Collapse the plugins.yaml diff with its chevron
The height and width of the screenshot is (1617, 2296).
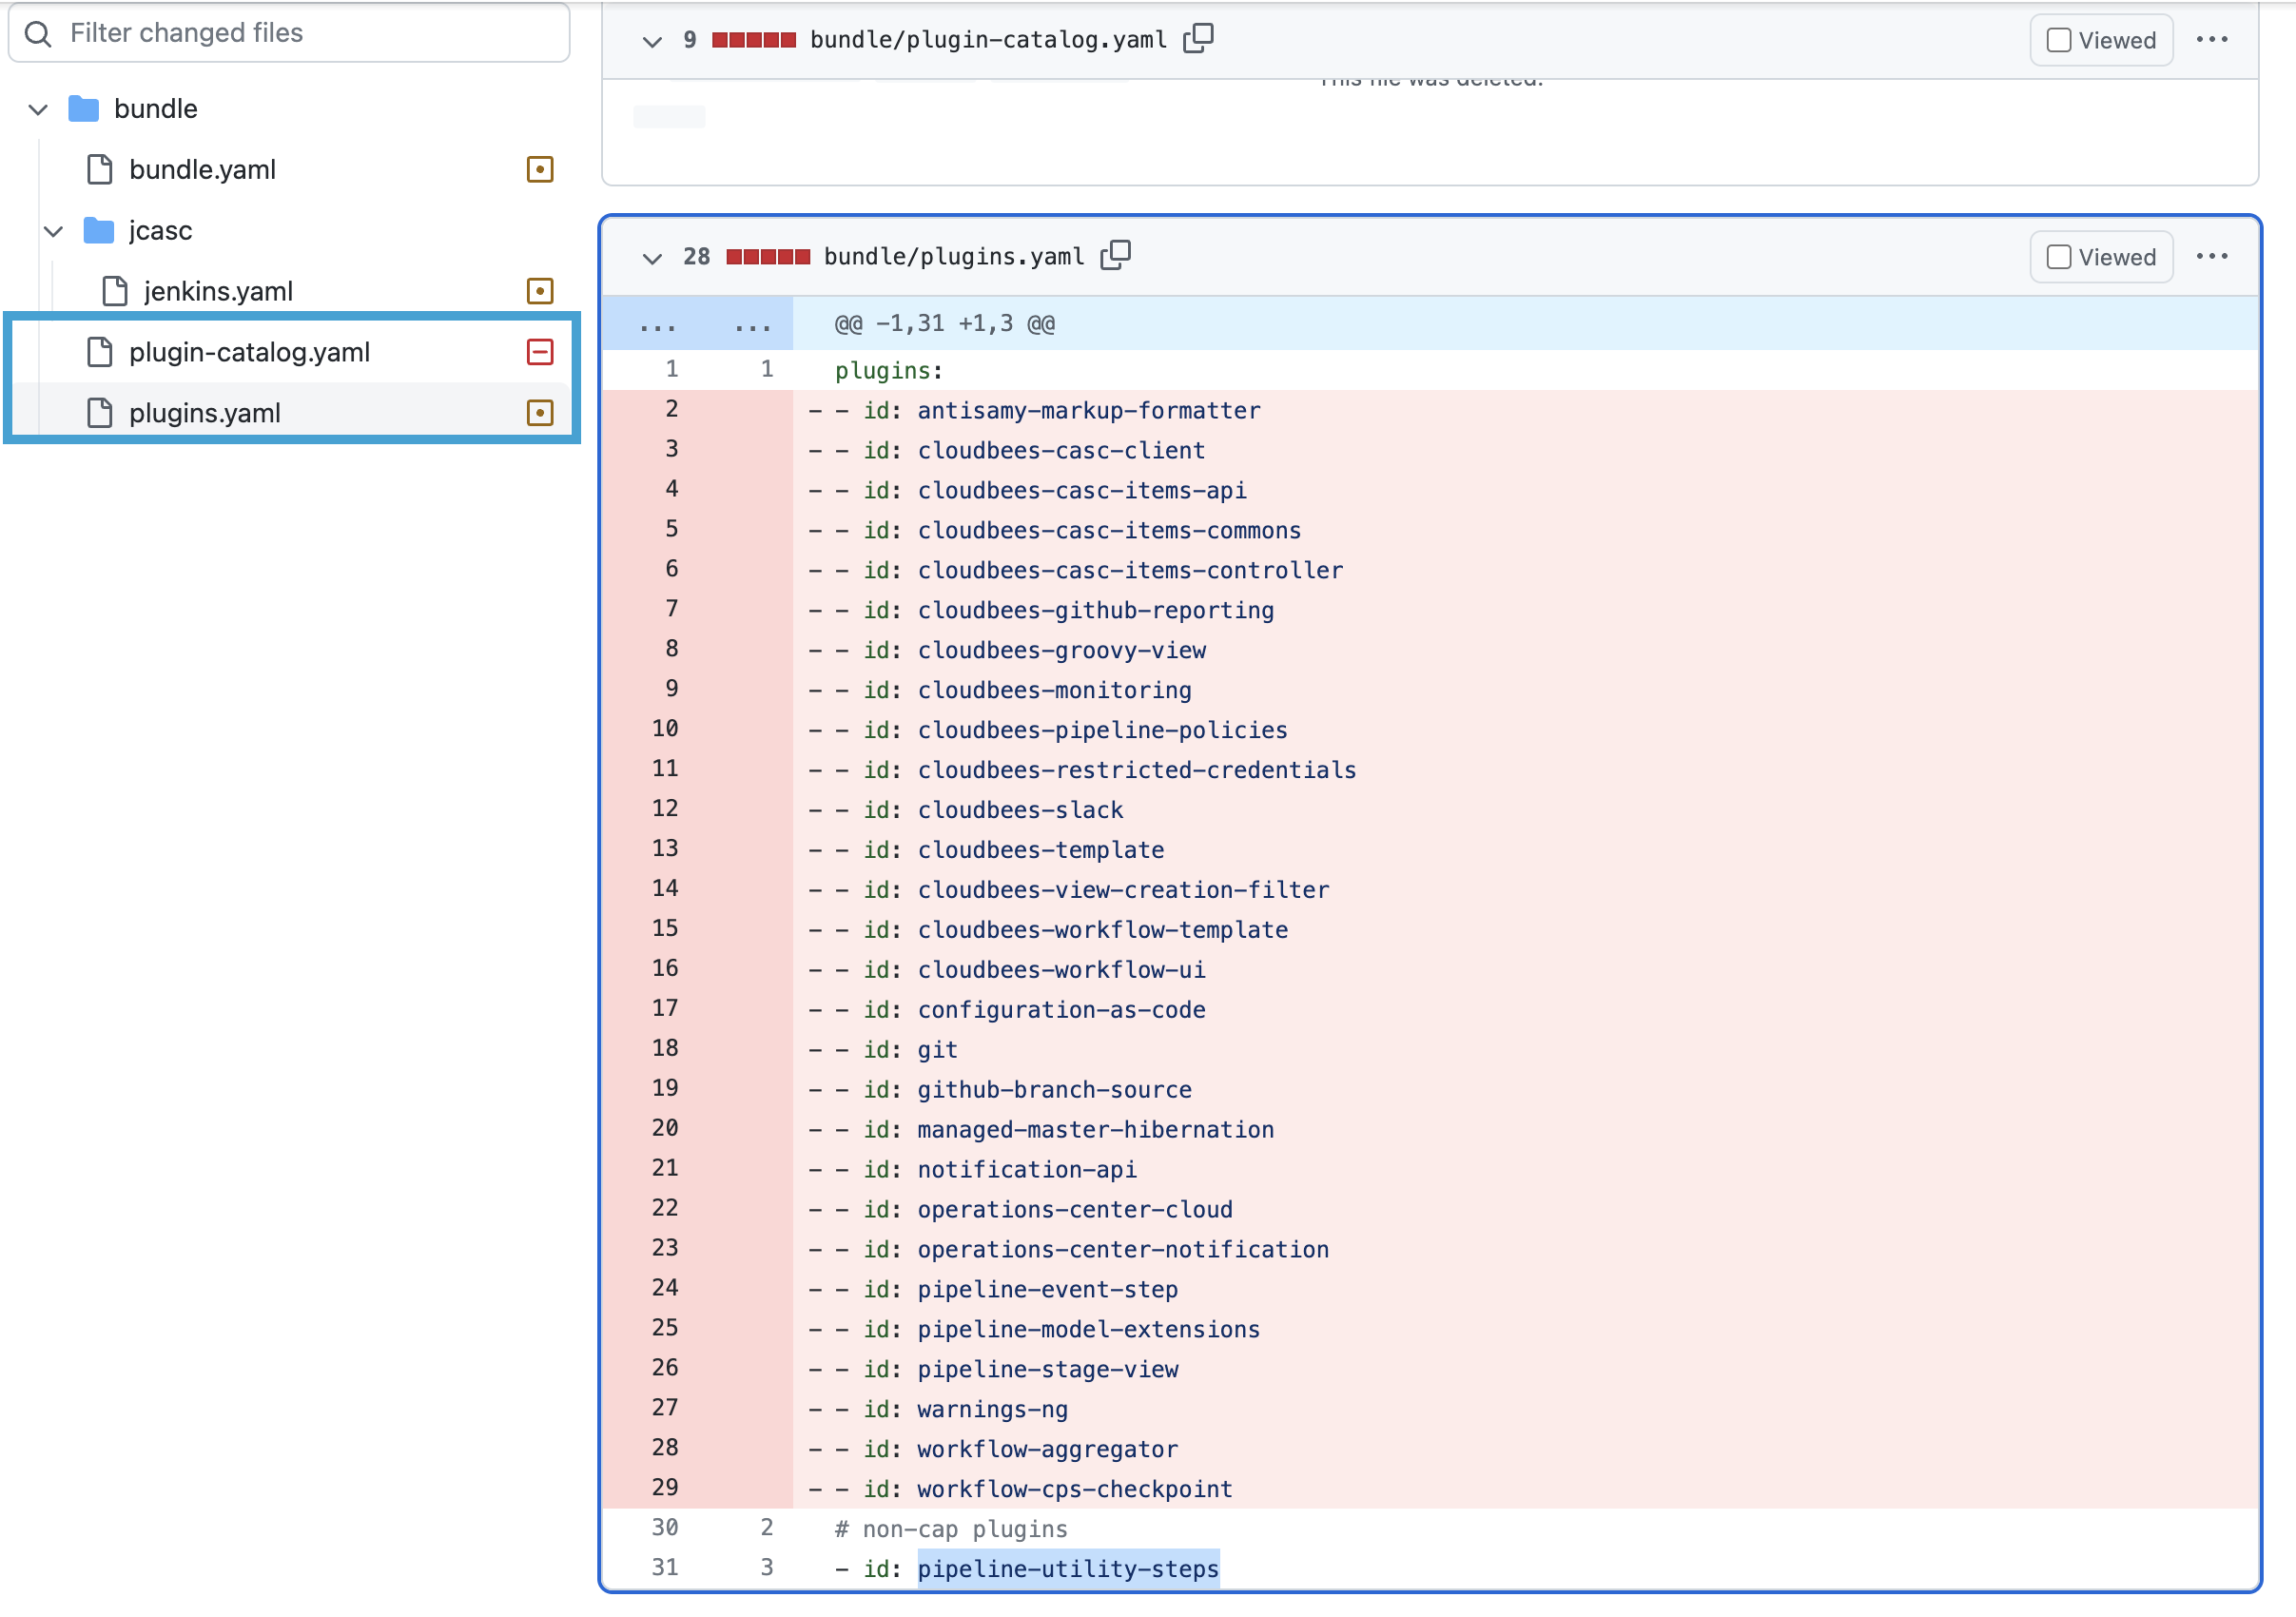click(x=652, y=258)
